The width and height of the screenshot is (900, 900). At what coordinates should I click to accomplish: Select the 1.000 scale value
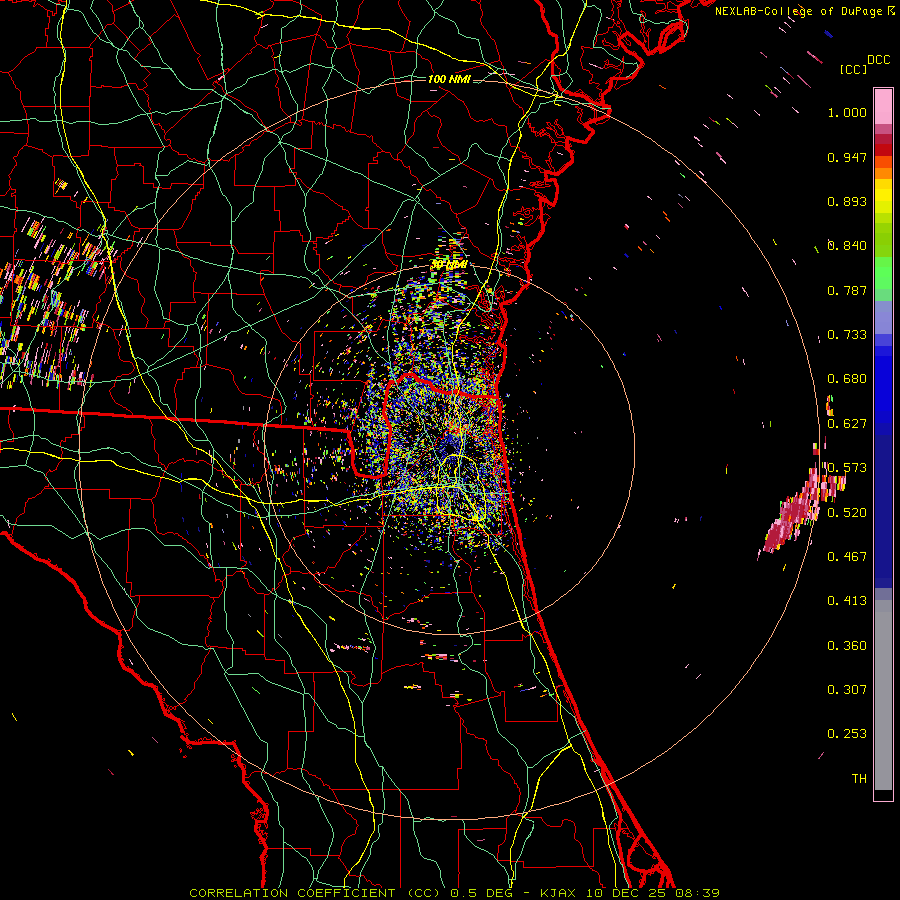(x=847, y=112)
